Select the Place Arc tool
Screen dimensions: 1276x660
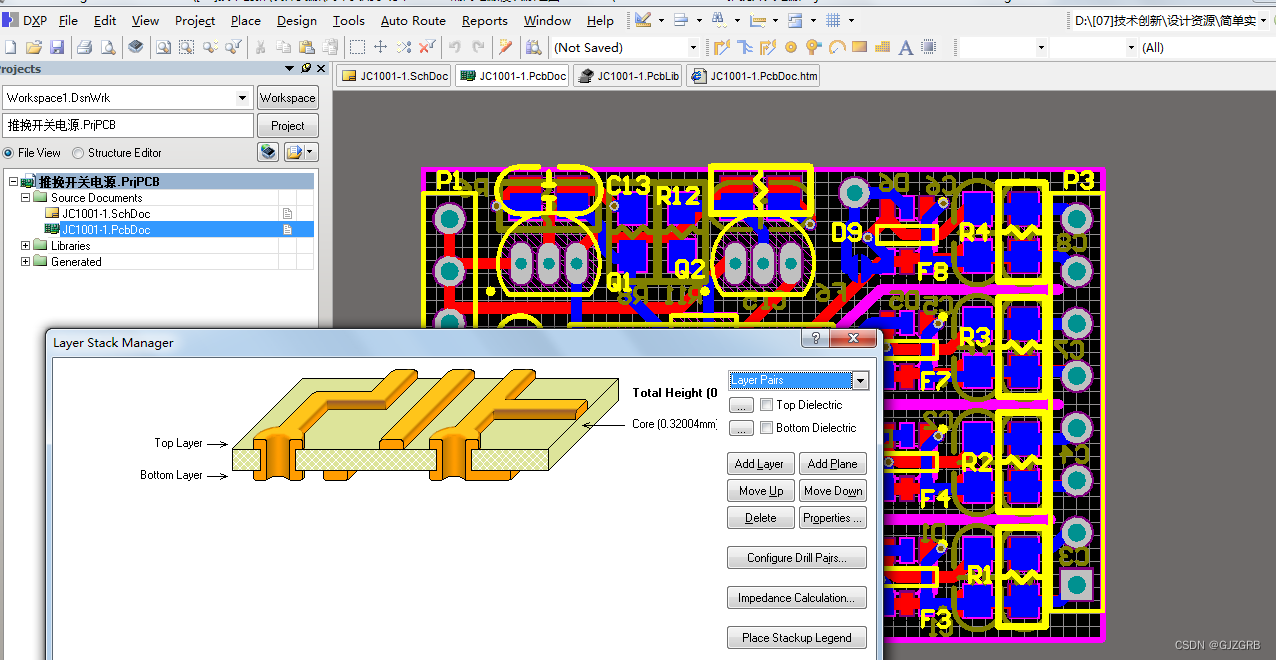837,46
